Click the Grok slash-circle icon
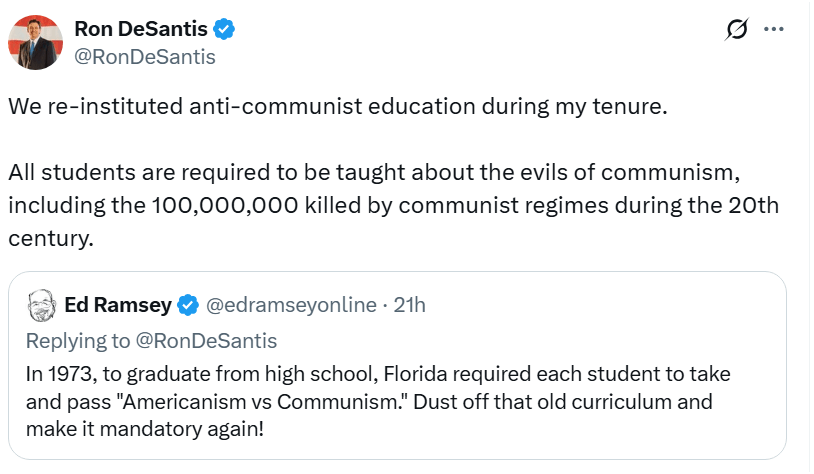 point(736,31)
